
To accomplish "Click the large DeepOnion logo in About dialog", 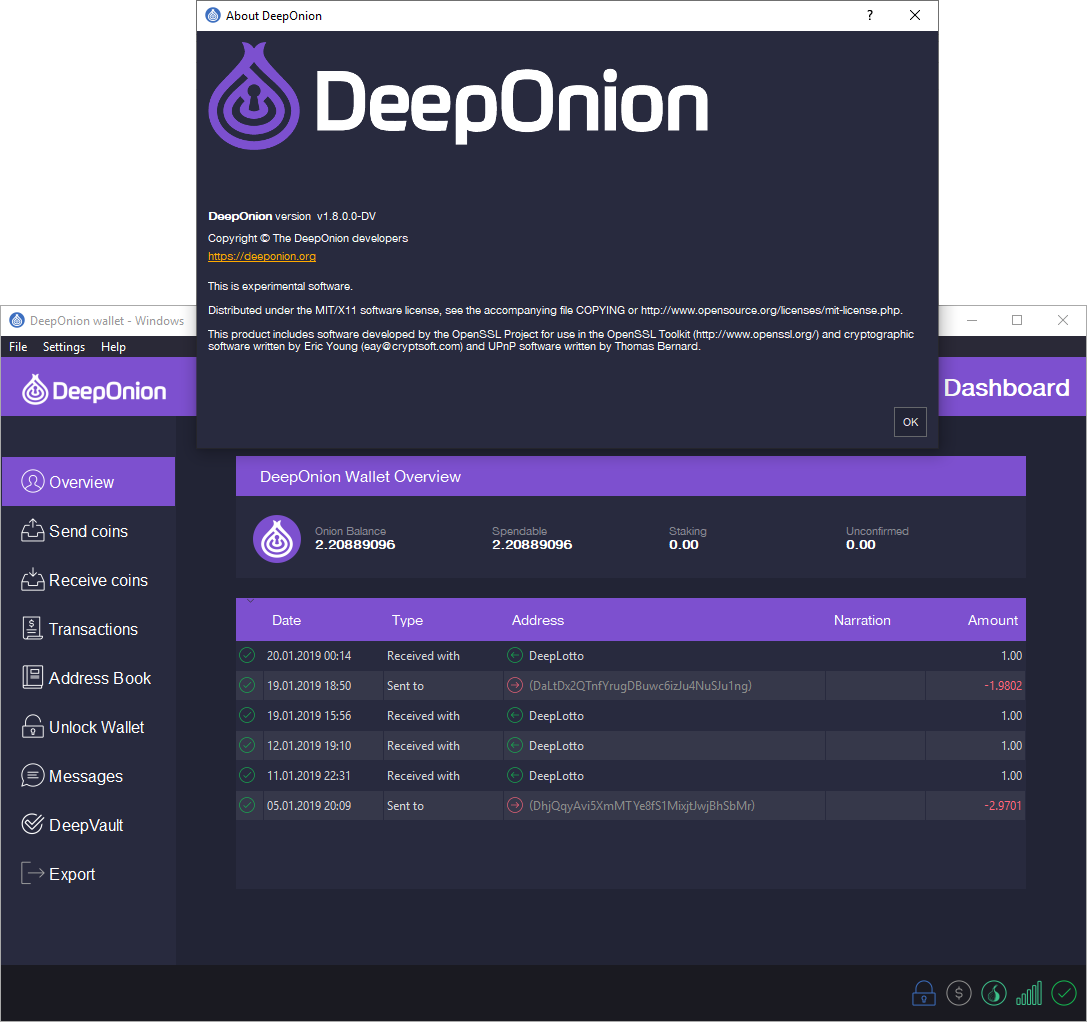I will click(x=458, y=96).
